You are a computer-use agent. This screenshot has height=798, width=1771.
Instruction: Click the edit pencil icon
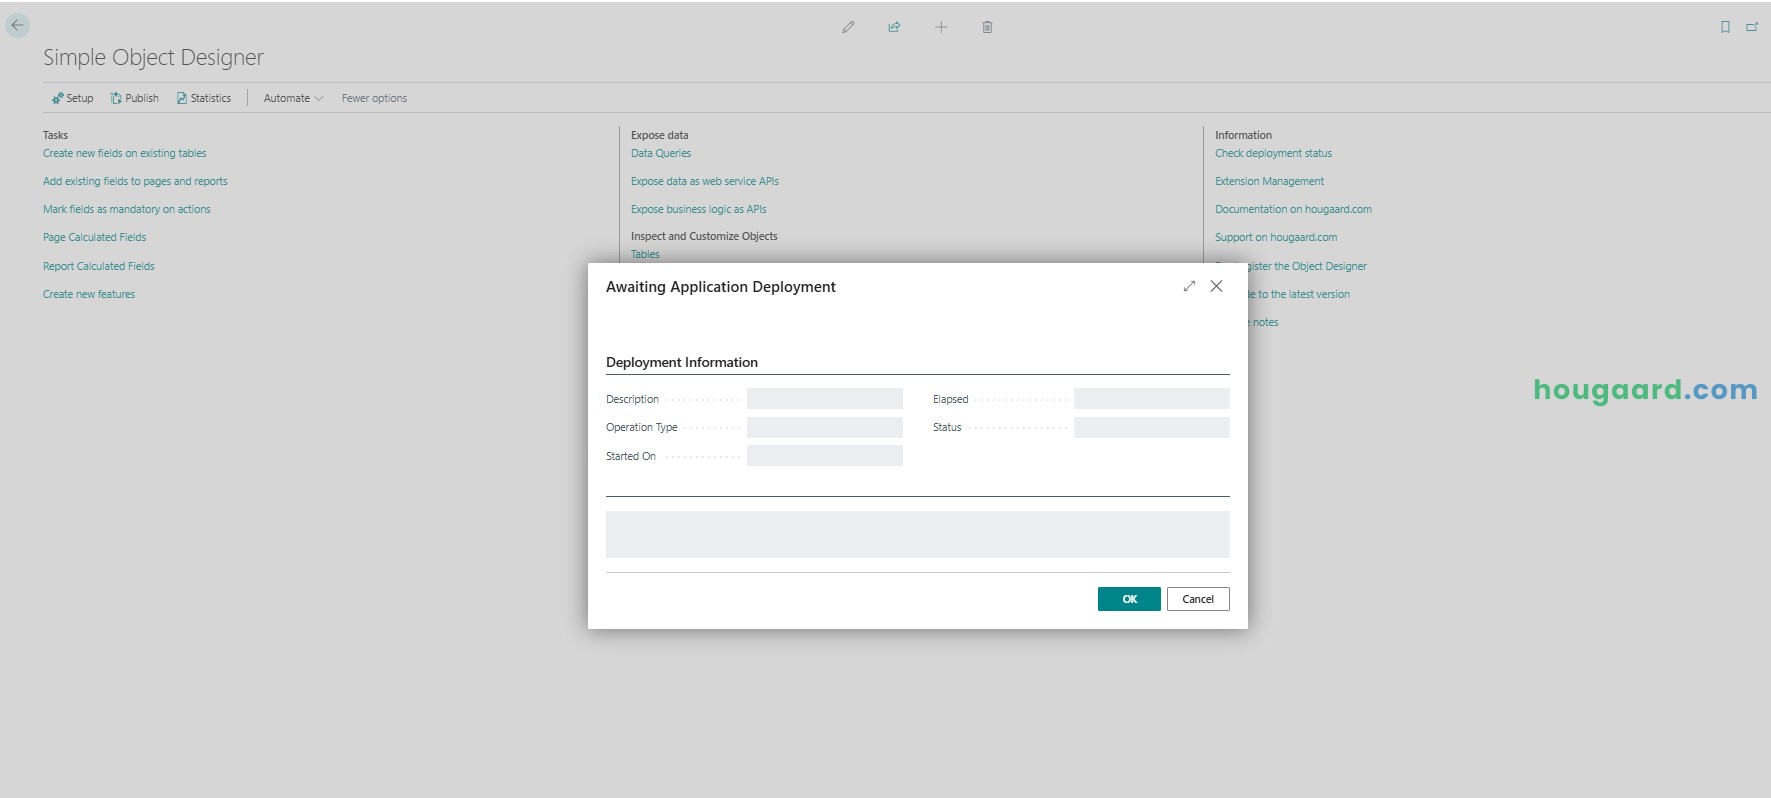click(848, 27)
